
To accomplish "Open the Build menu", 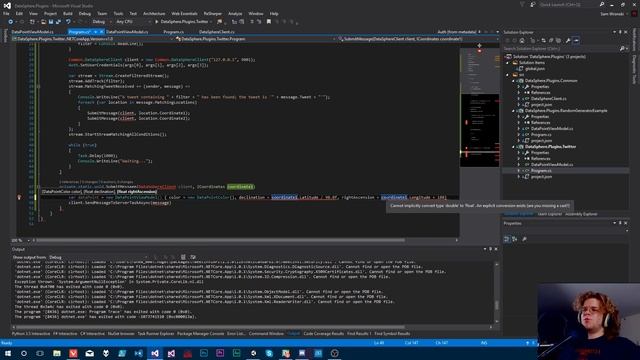I will (68, 13).
